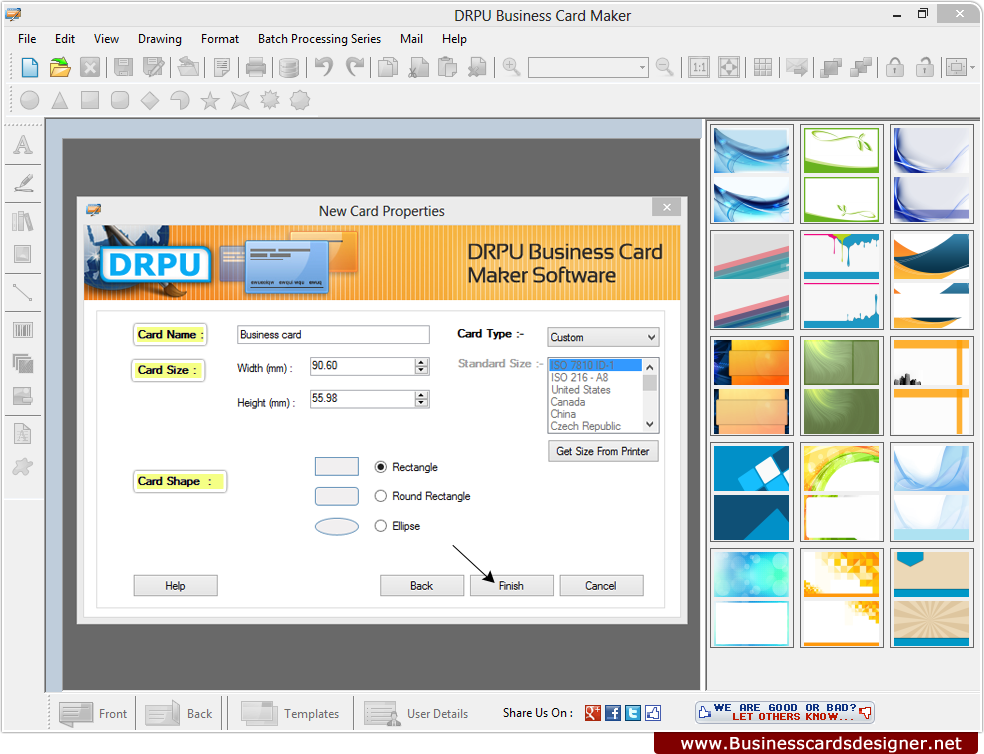
Task: Open the Drawing menu
Action: 160,39
